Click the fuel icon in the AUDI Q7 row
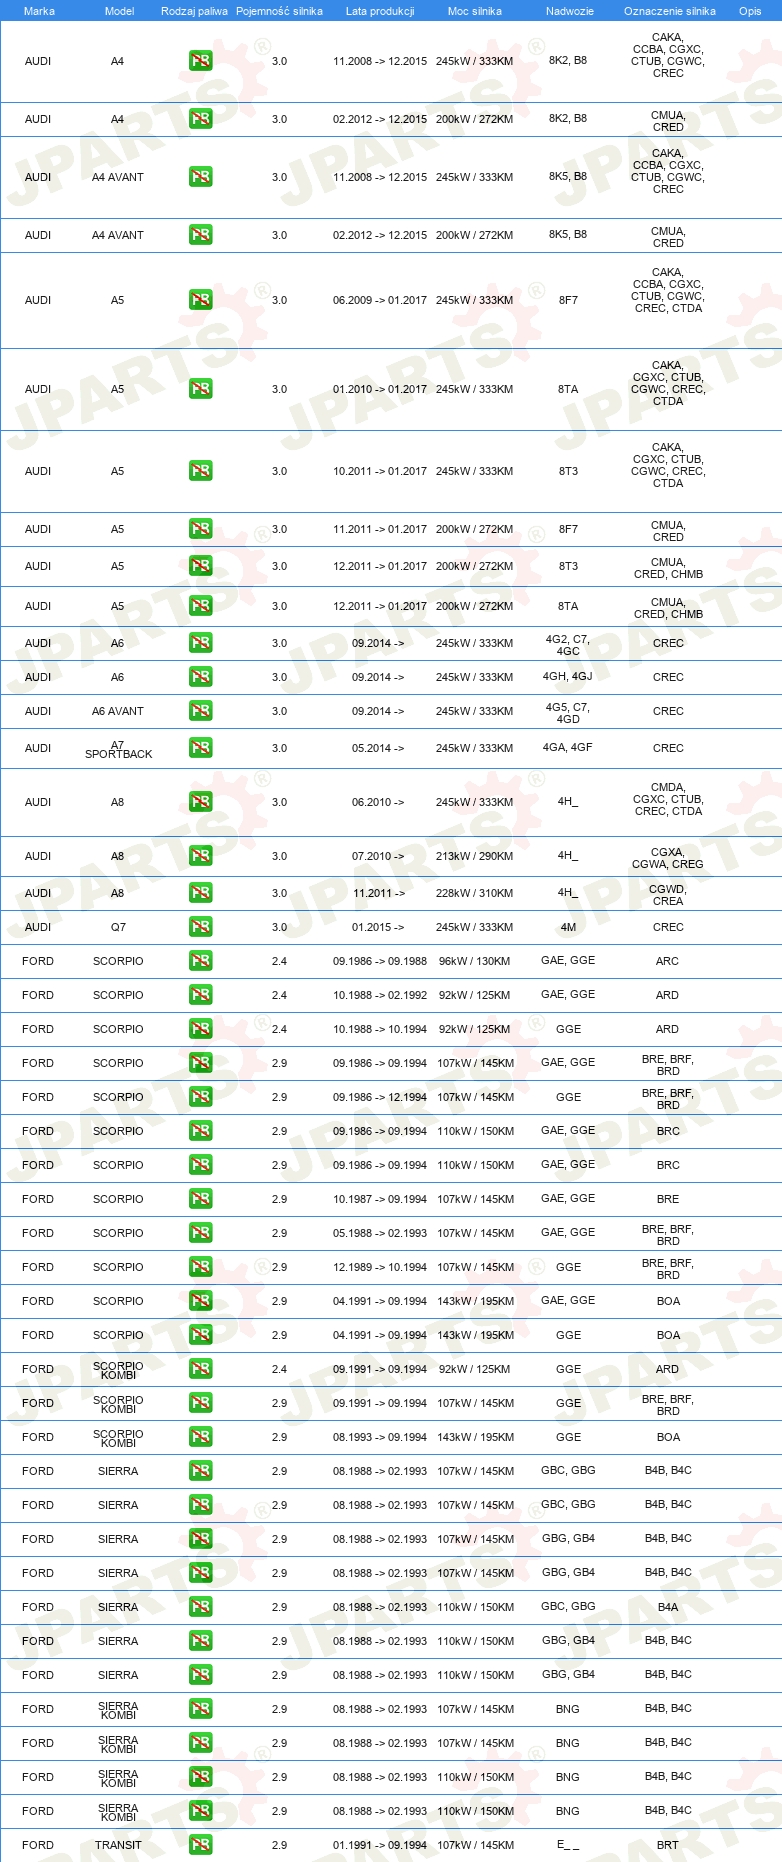 [201, 927]
